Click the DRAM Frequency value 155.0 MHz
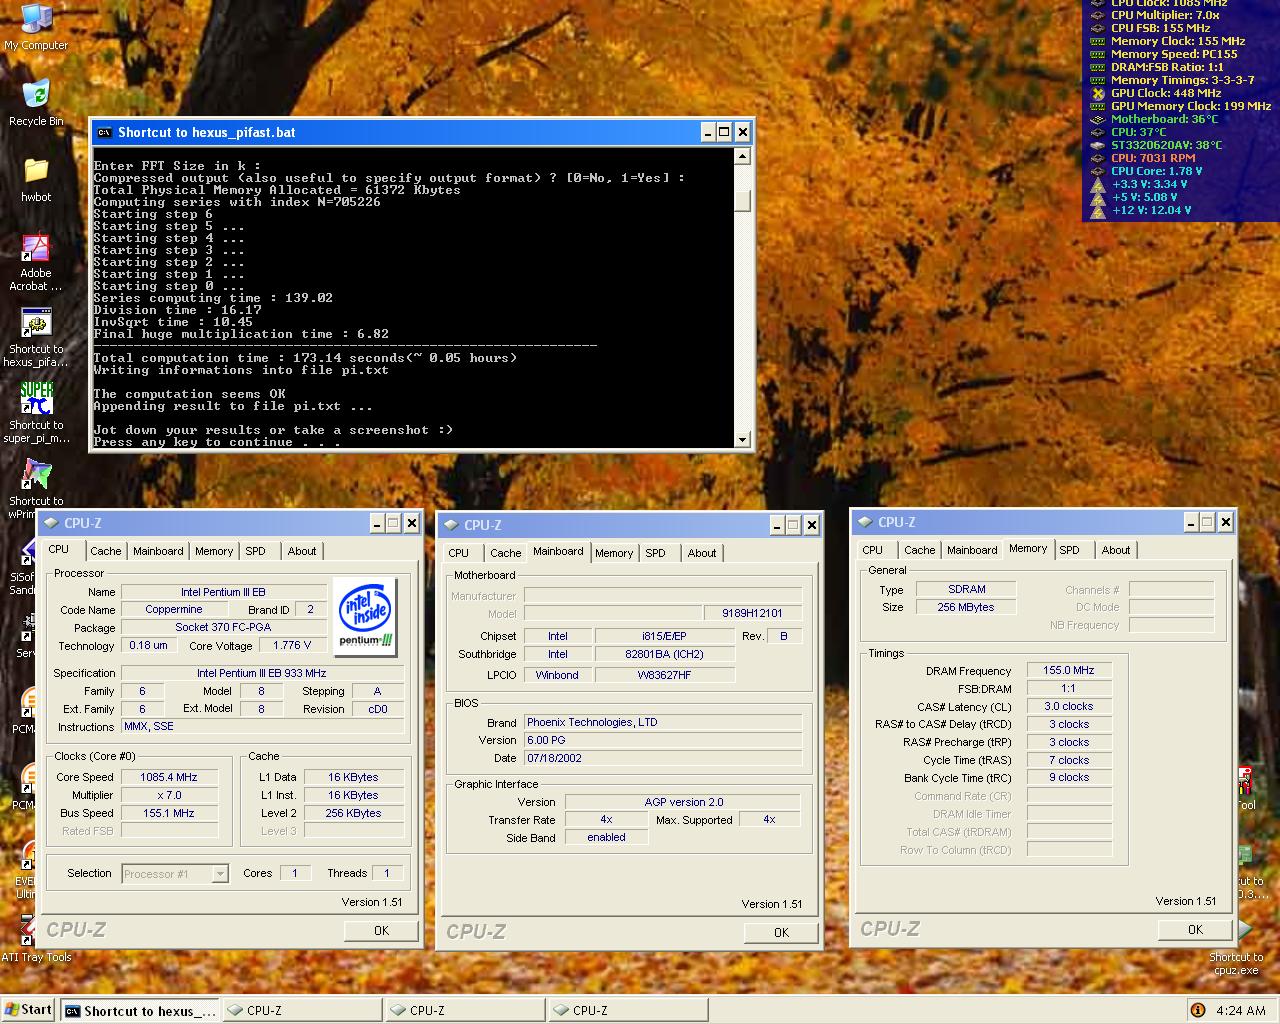 click(x=1069, y=671)
